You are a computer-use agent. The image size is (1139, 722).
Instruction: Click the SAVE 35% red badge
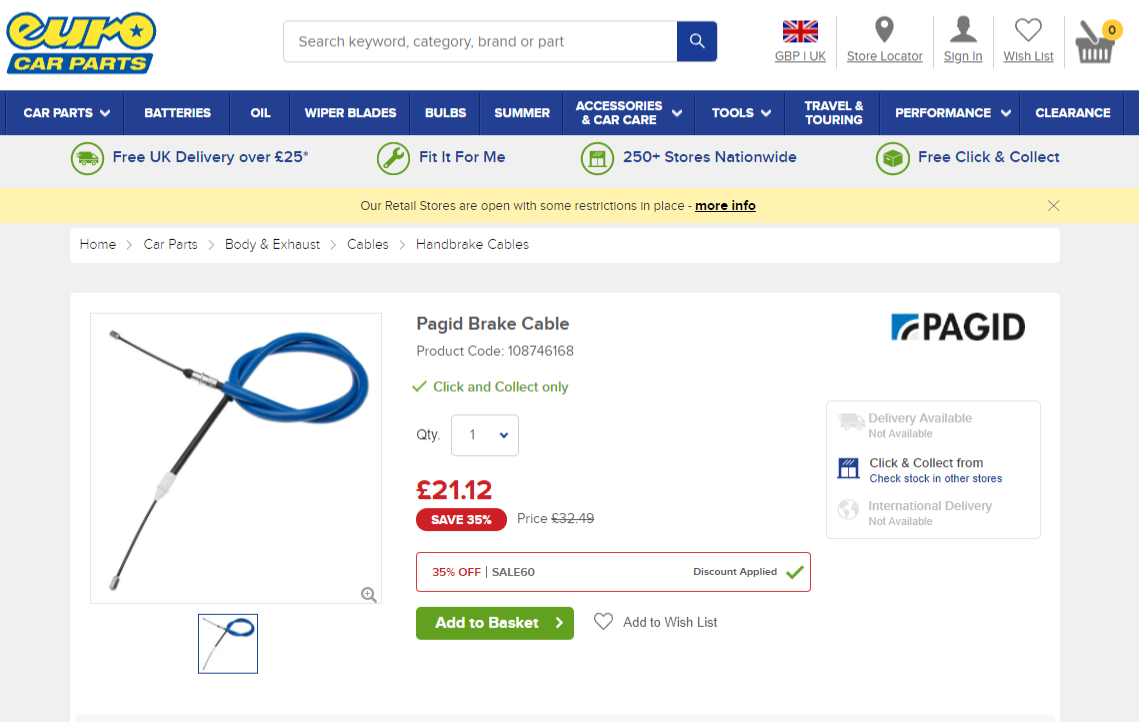[x=461, y=519]
